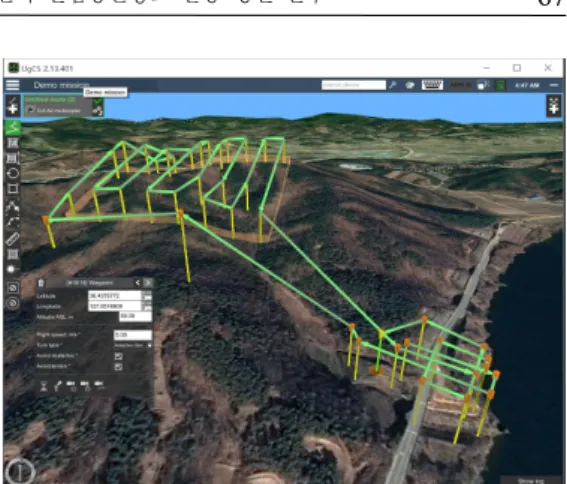Open the Turn type dropdown

pos(133,345)
